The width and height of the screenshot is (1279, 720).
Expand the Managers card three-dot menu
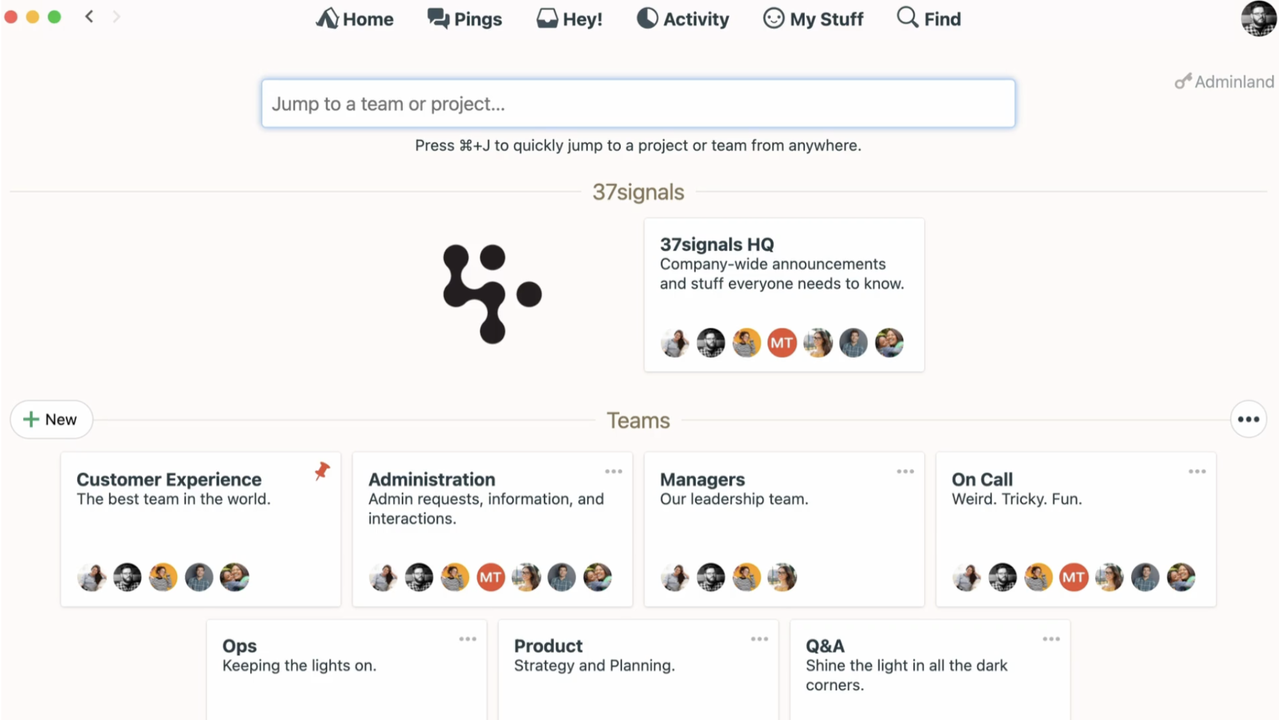[x=905, y=472]
